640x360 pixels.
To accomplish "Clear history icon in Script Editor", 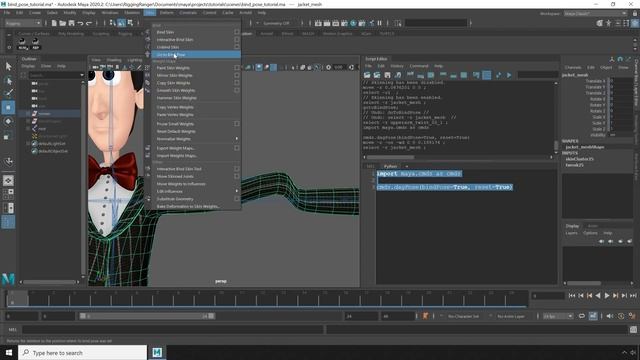I will tap(410, 75).
